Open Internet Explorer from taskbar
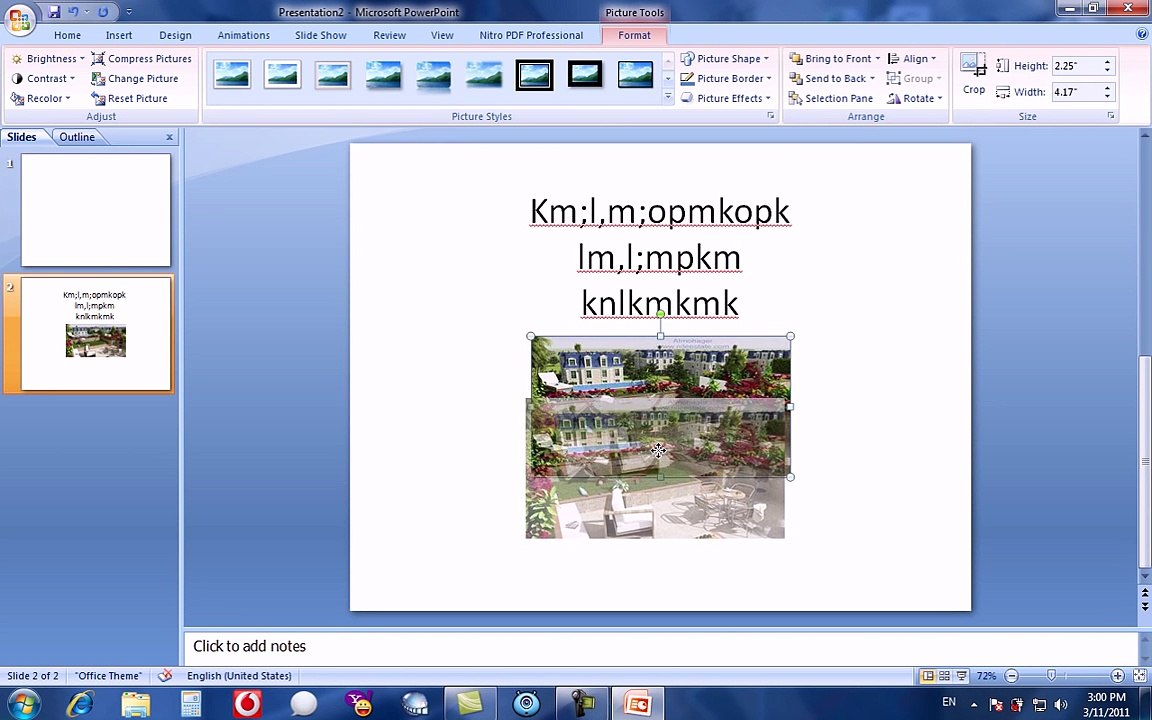 (x=80, y=704)
